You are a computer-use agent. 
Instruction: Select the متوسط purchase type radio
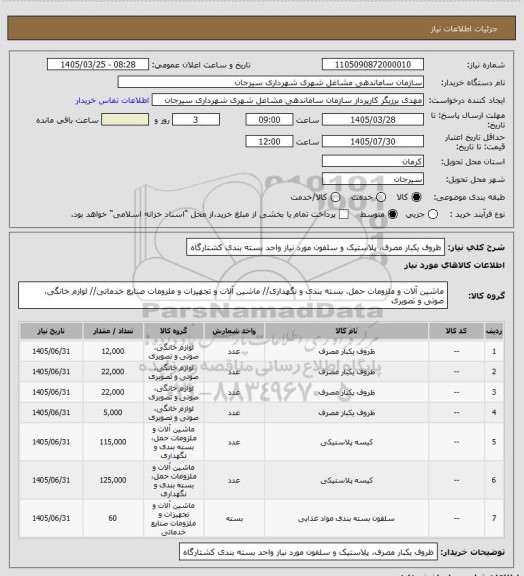pyautogui.click(x=393, y=214)
